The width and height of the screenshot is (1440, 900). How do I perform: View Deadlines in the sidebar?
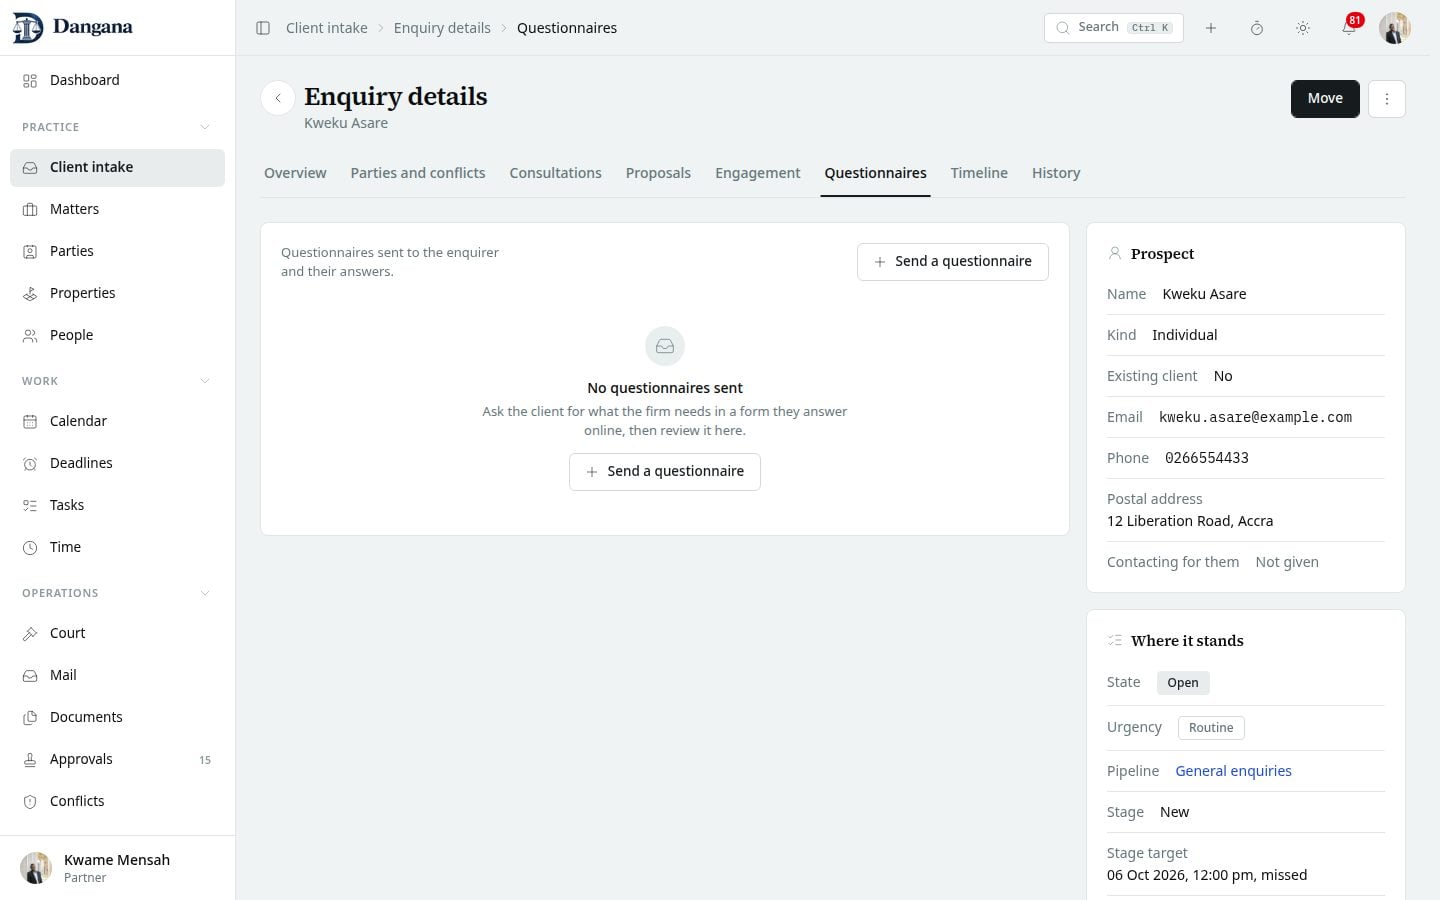coord(117,463)
